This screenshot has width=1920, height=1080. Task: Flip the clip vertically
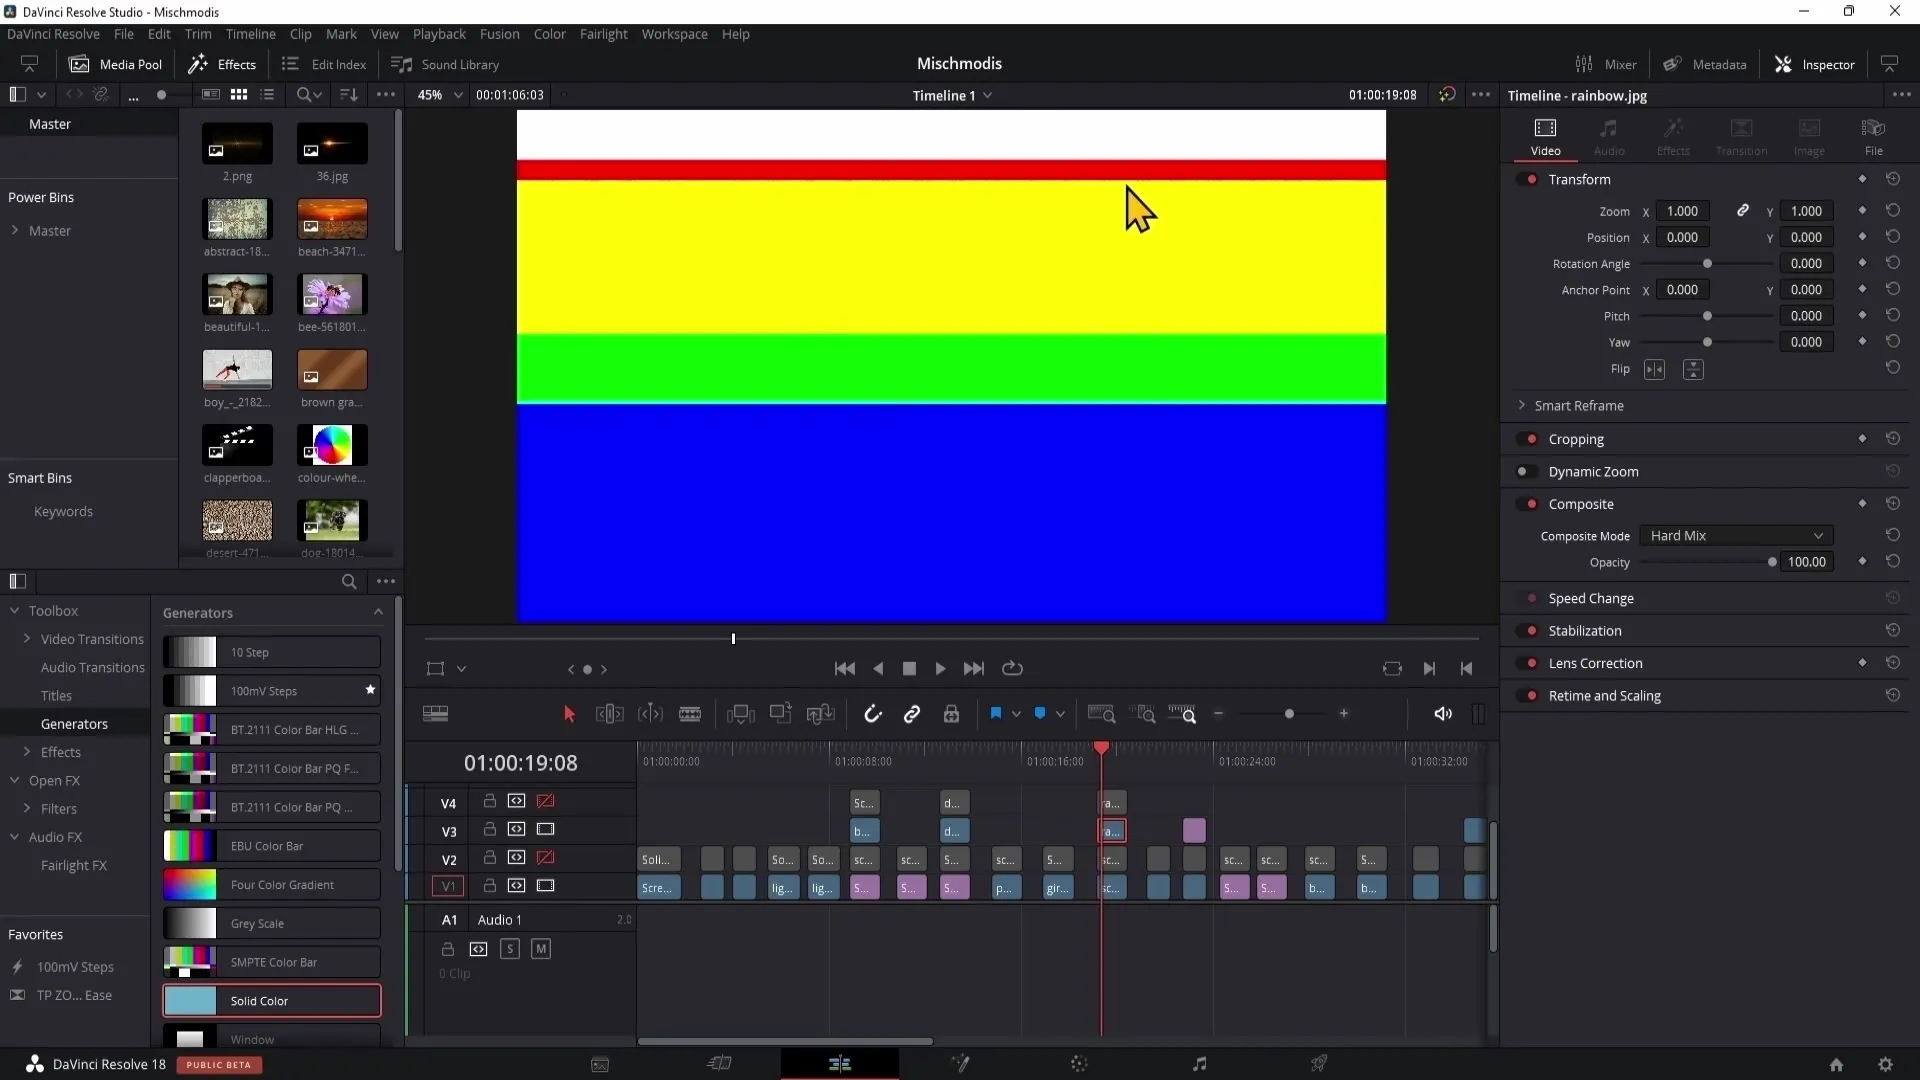[1693, 370]
